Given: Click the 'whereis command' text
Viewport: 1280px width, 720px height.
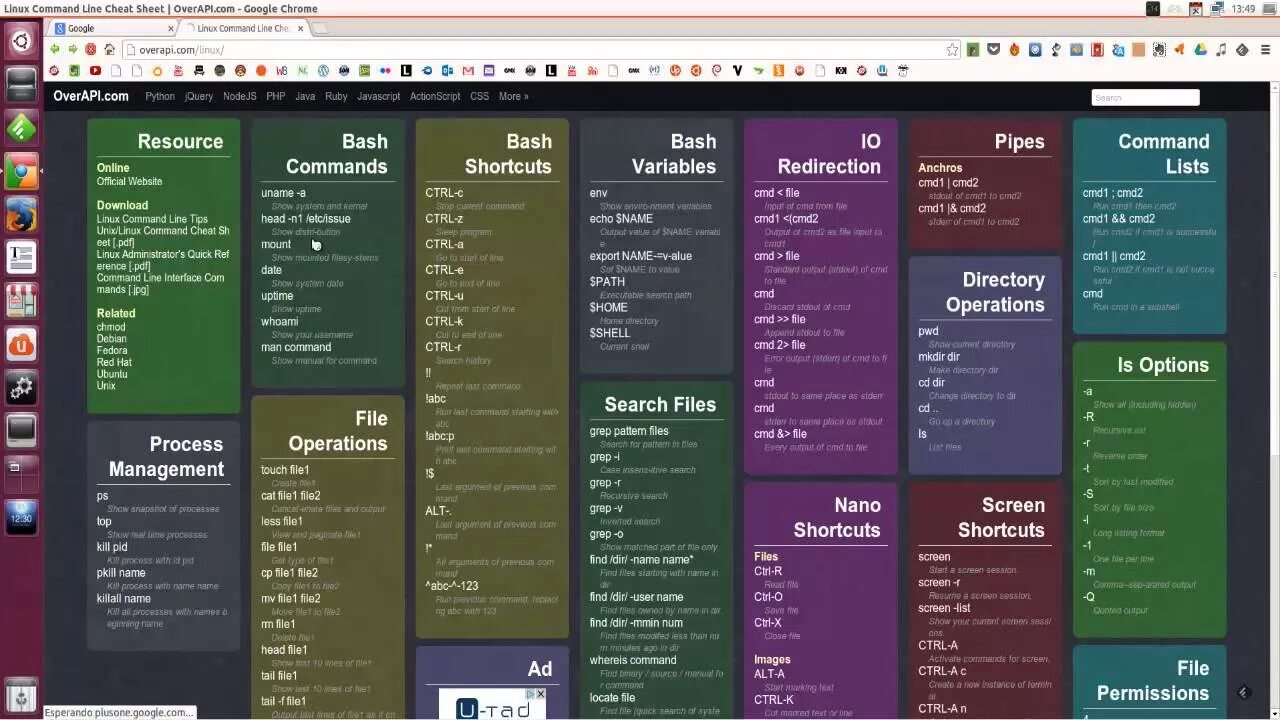Looking at the screenshot, I should point(633,660).
